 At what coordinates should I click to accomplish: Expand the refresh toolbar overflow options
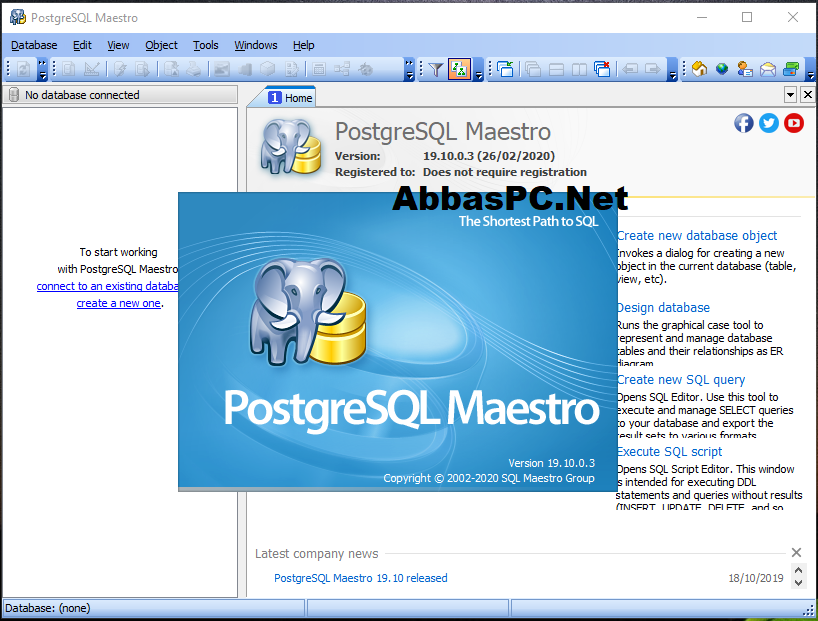coord(42,69)
